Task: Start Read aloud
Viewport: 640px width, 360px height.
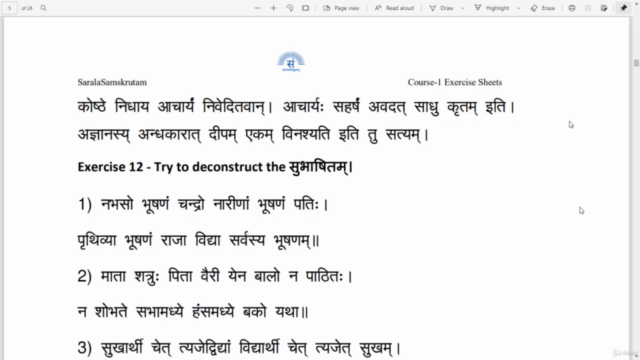Action: 394,8
